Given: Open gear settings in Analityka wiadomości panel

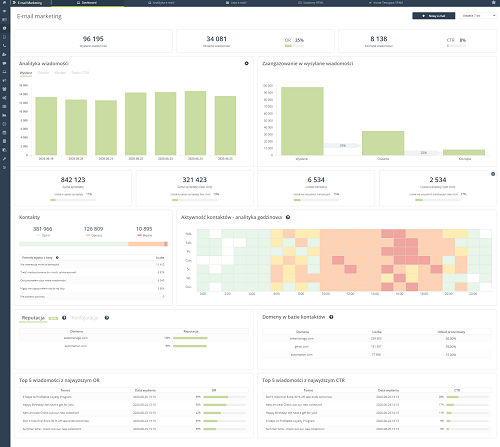Looking at the screenshot, I should point(247,63).
